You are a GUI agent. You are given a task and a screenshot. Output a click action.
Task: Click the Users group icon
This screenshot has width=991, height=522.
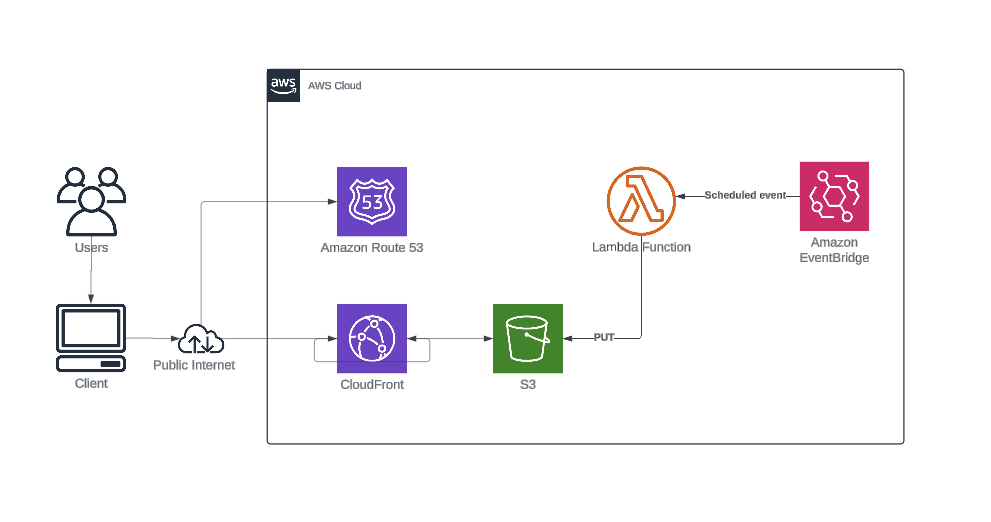pos(92,202)
